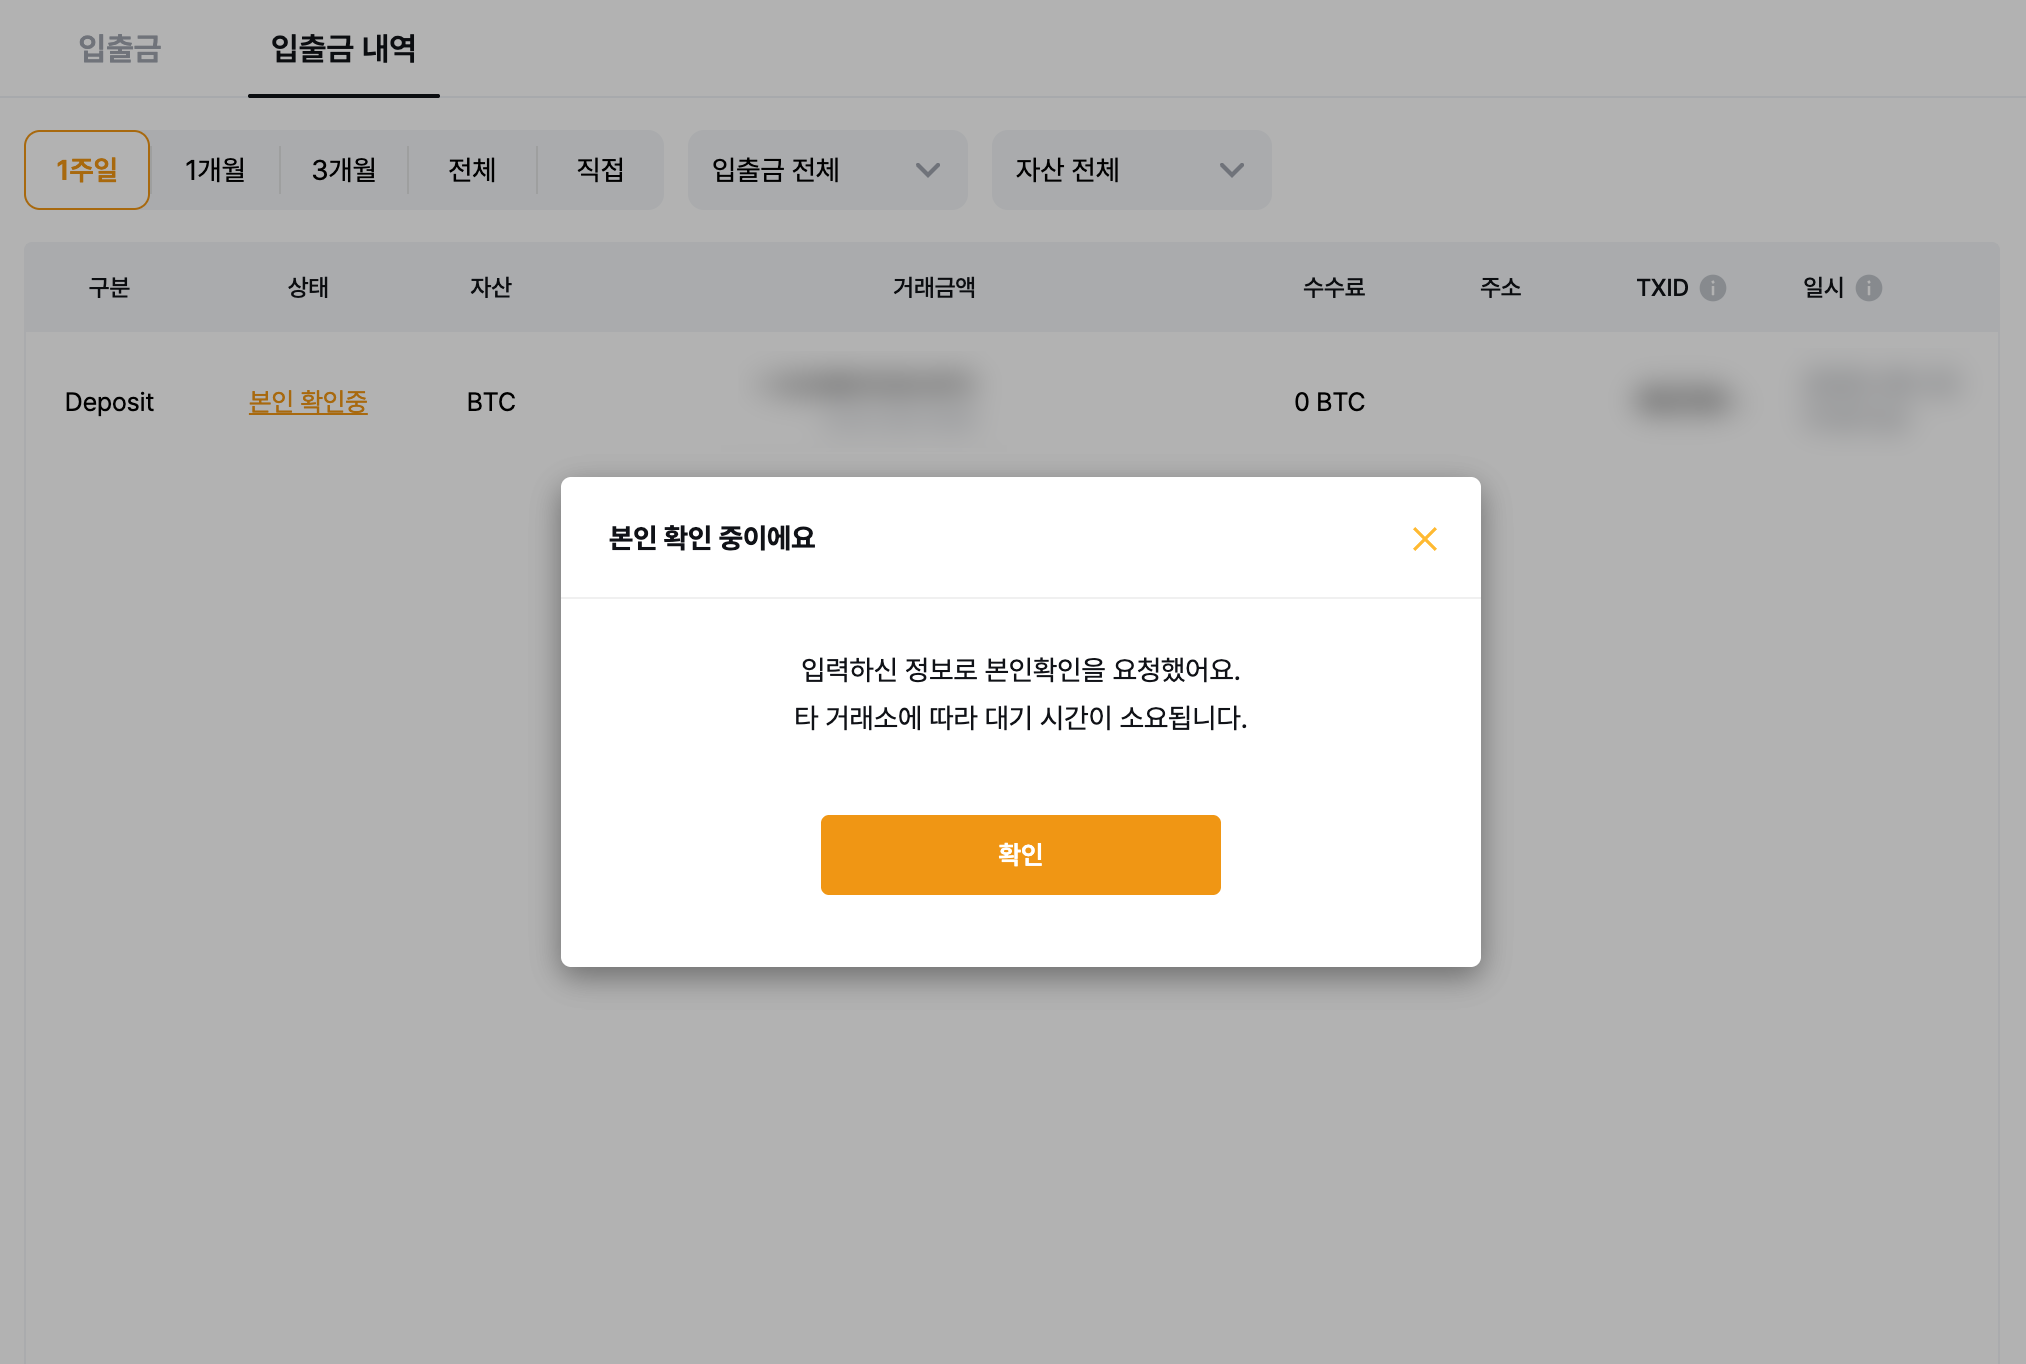
Task: Open the 본인 확인중 status link
Action: tap(308, 402)
